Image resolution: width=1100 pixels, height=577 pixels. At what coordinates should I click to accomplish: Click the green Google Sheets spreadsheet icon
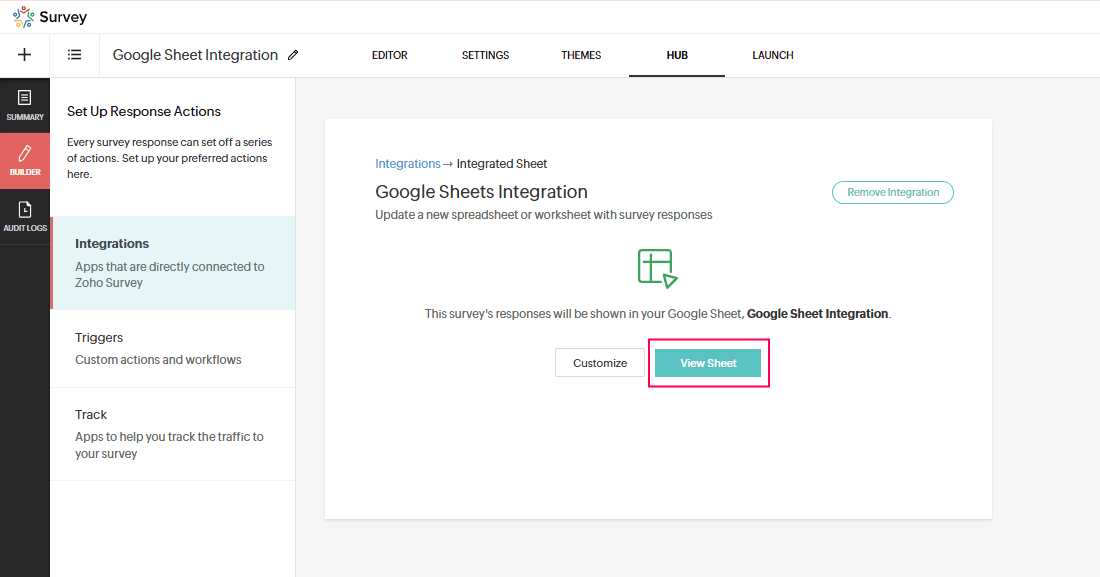[658, 268]
